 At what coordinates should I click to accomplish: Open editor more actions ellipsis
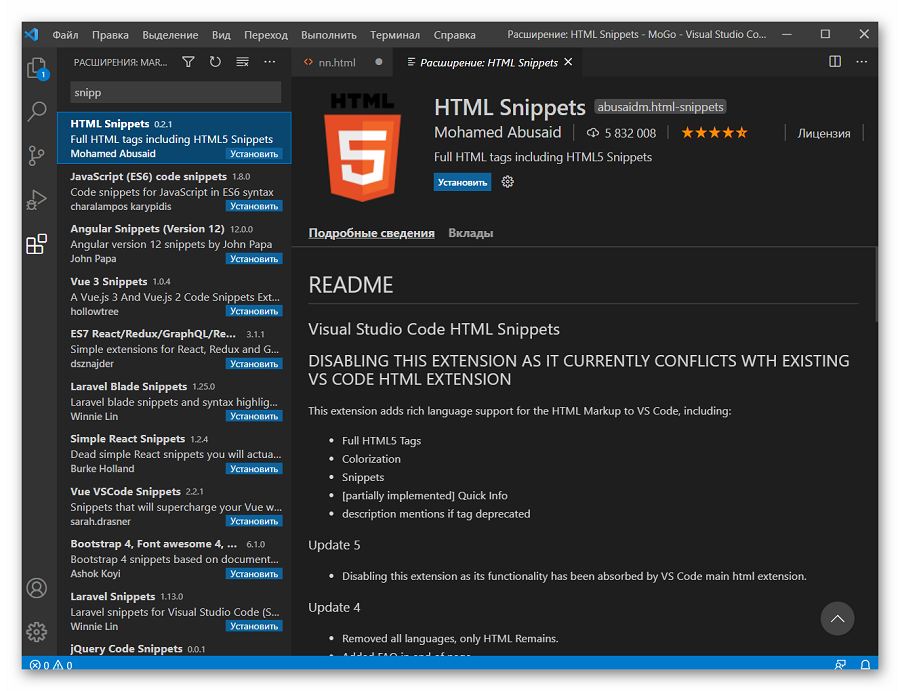(862, 61)
